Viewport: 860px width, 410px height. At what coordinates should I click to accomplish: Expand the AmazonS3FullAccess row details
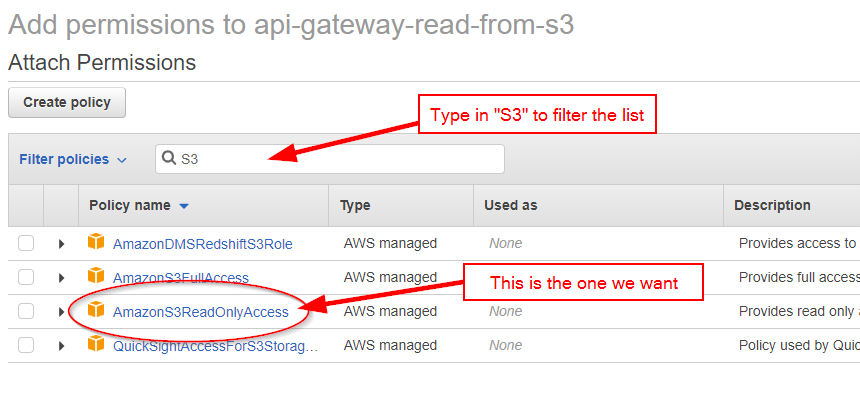click(61, 278)
